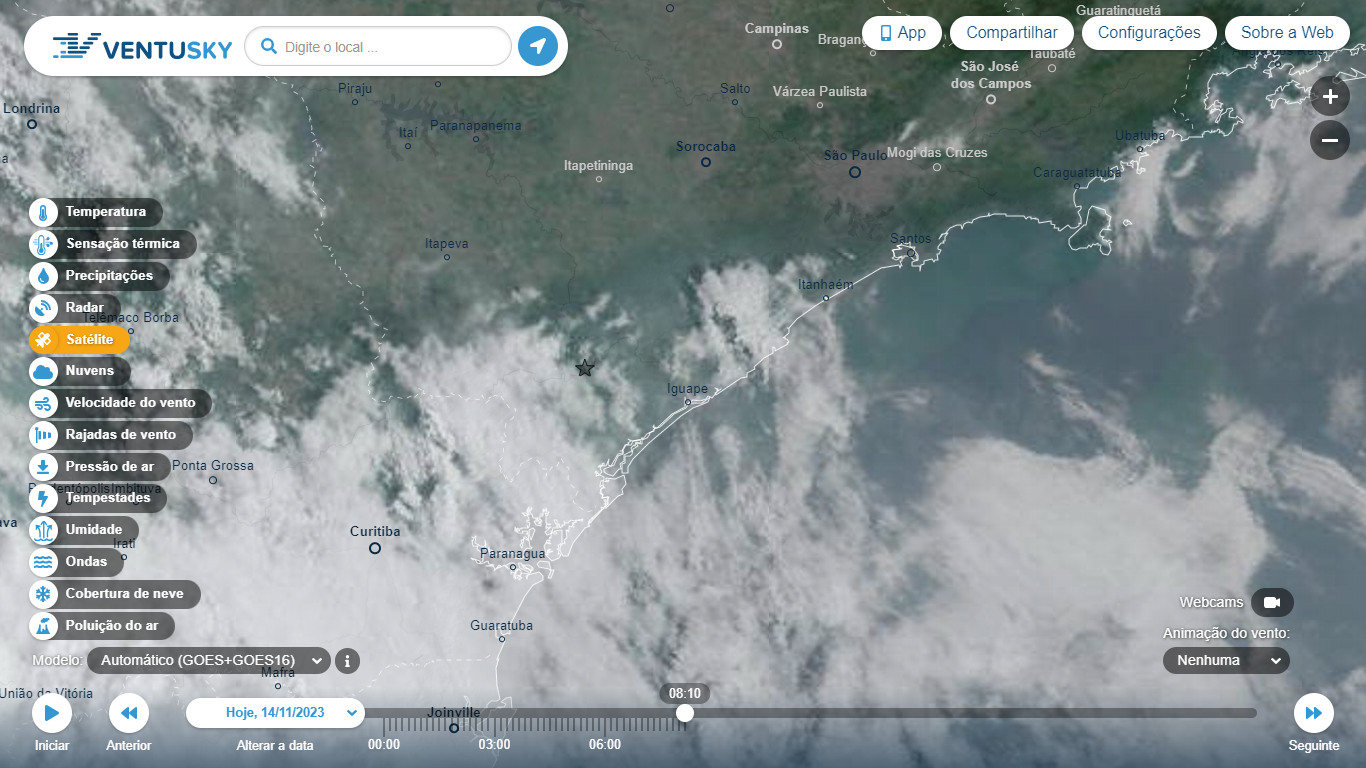
Task: Click the Nuvens cloud icon
Action: coord(44,371)
